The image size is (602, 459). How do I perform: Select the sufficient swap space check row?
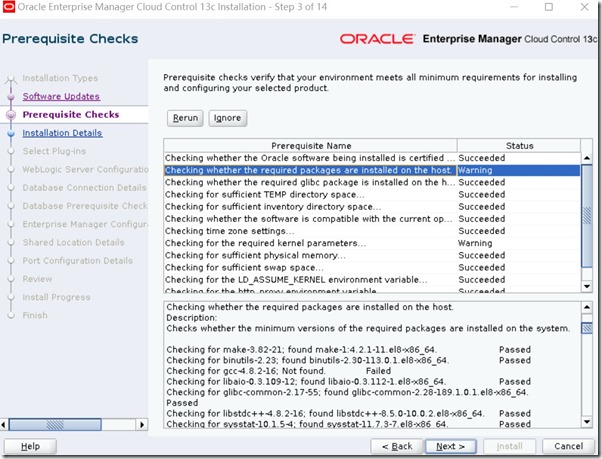(372, 267)
